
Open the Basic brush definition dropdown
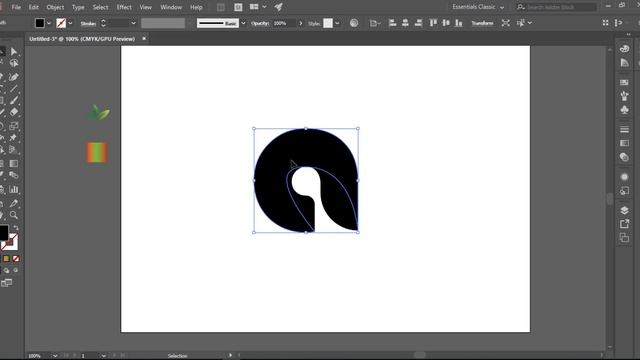tap(243, 23)
